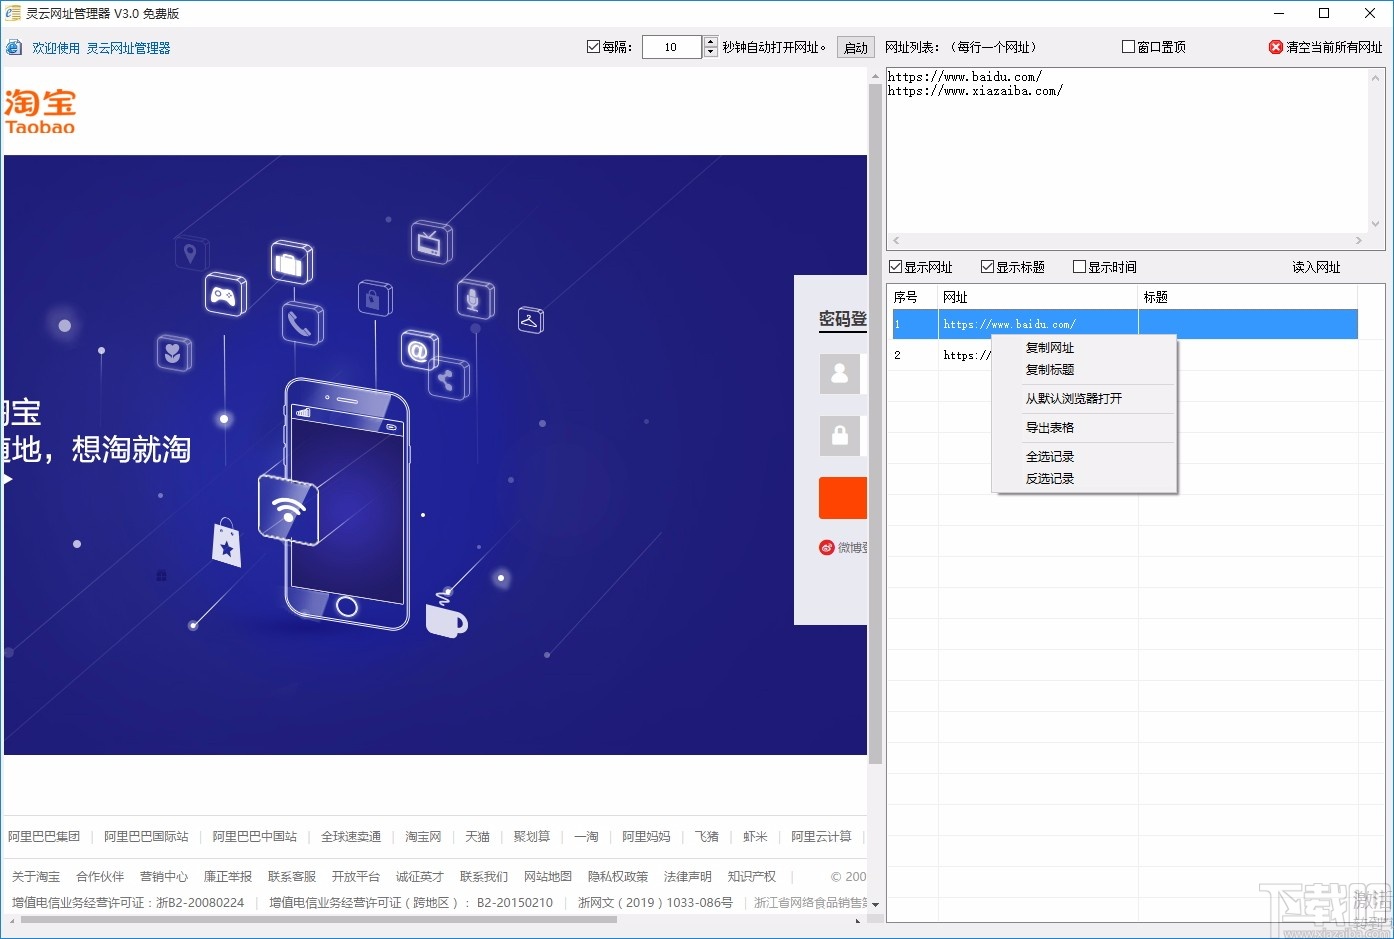Click the Taobao logo

[40, 111]
